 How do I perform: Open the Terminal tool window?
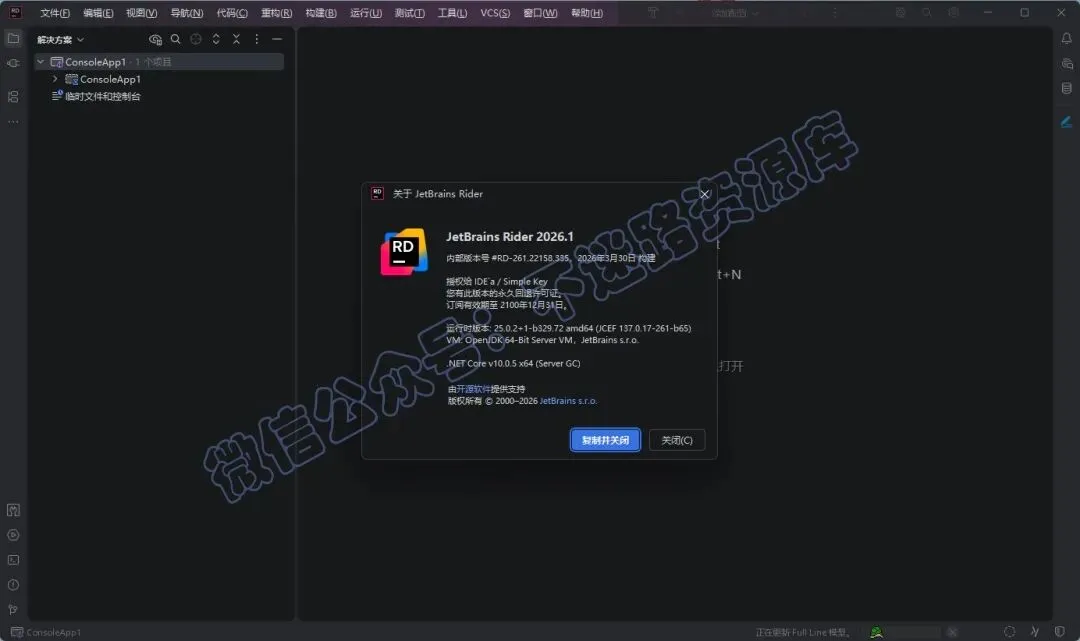(13, 560)
